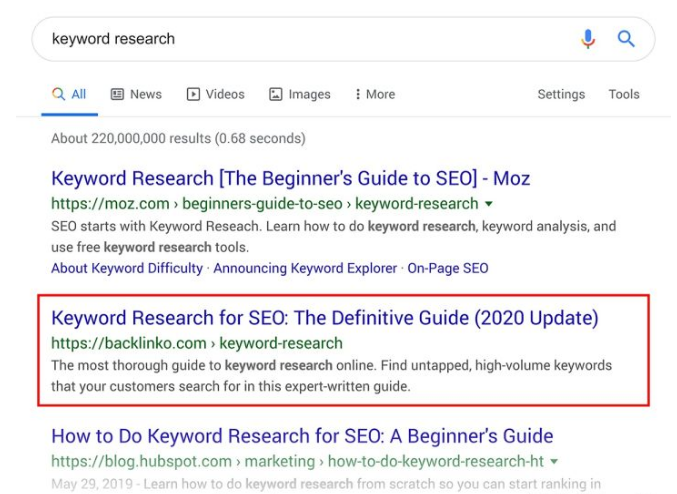Open the 'On-Page SEO' sitelink

[x=448, y=268]
